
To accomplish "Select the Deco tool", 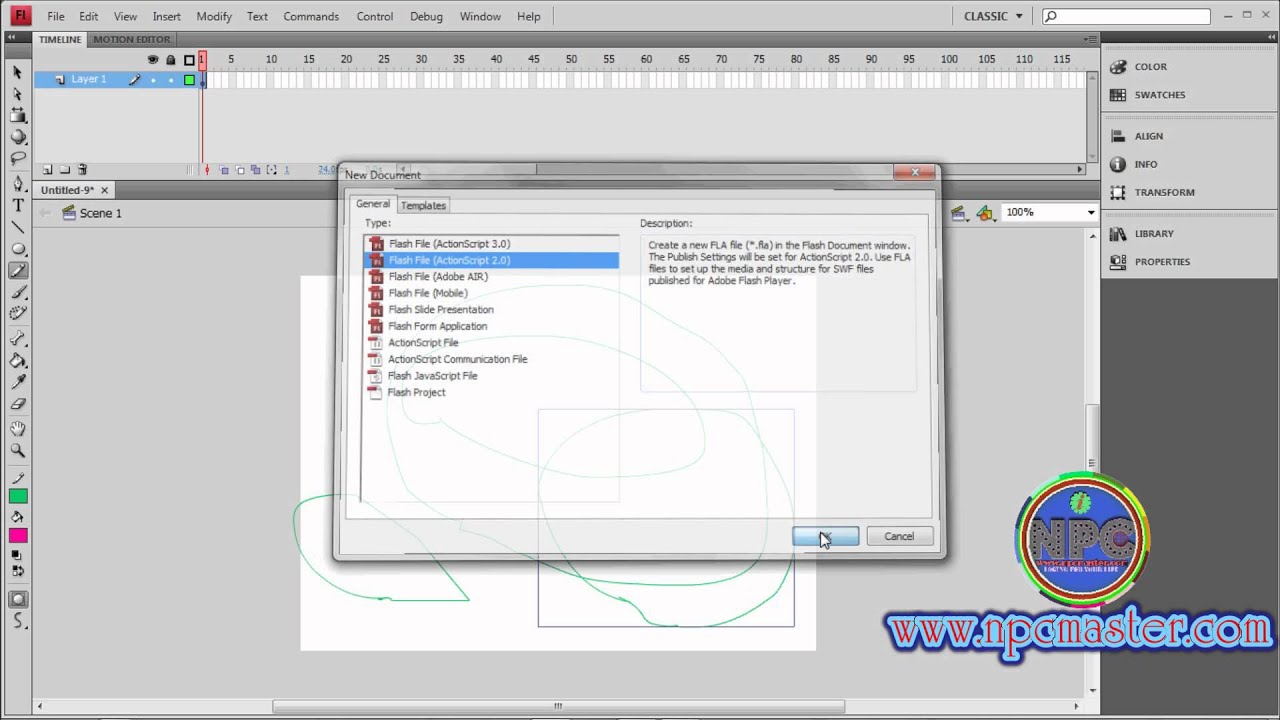I will [17, 314].
